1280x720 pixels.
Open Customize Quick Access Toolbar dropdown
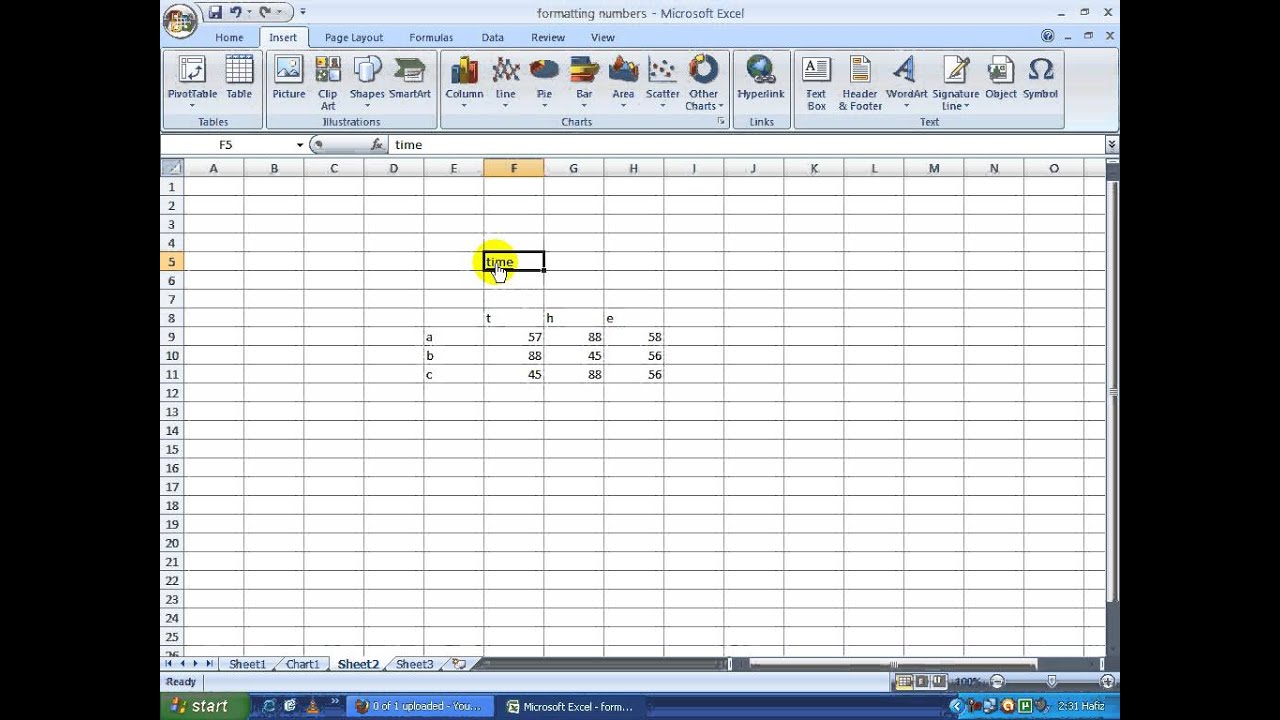click(303, 13)
